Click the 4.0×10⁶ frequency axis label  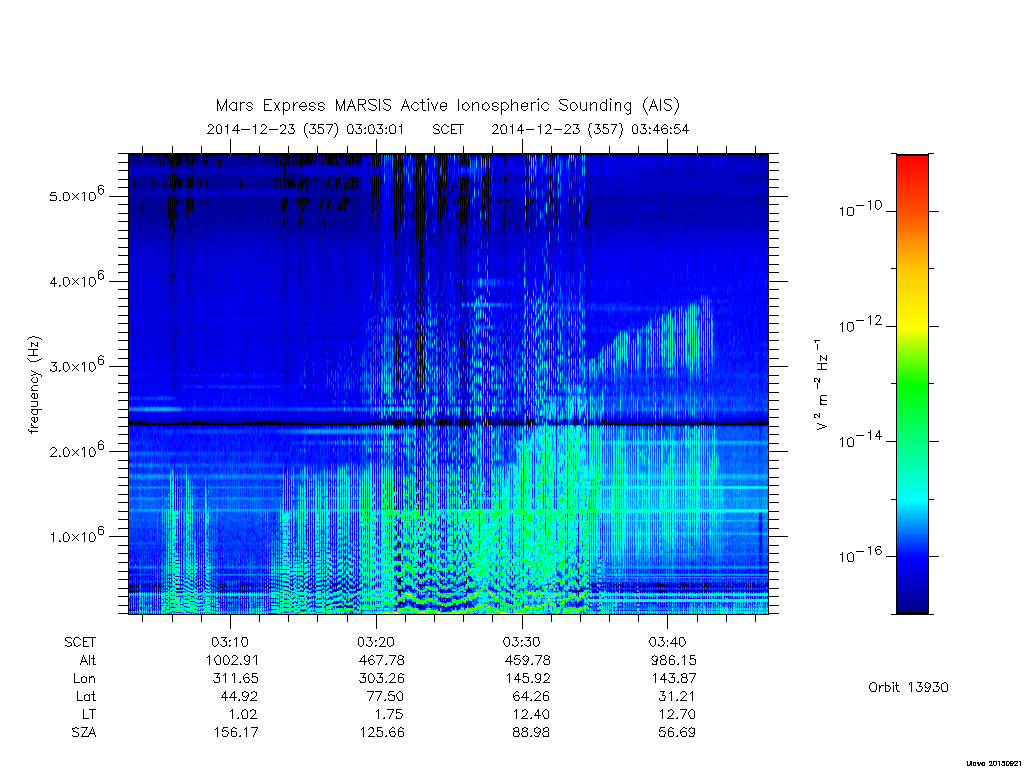pyautogui.click(x=76, y=280)
